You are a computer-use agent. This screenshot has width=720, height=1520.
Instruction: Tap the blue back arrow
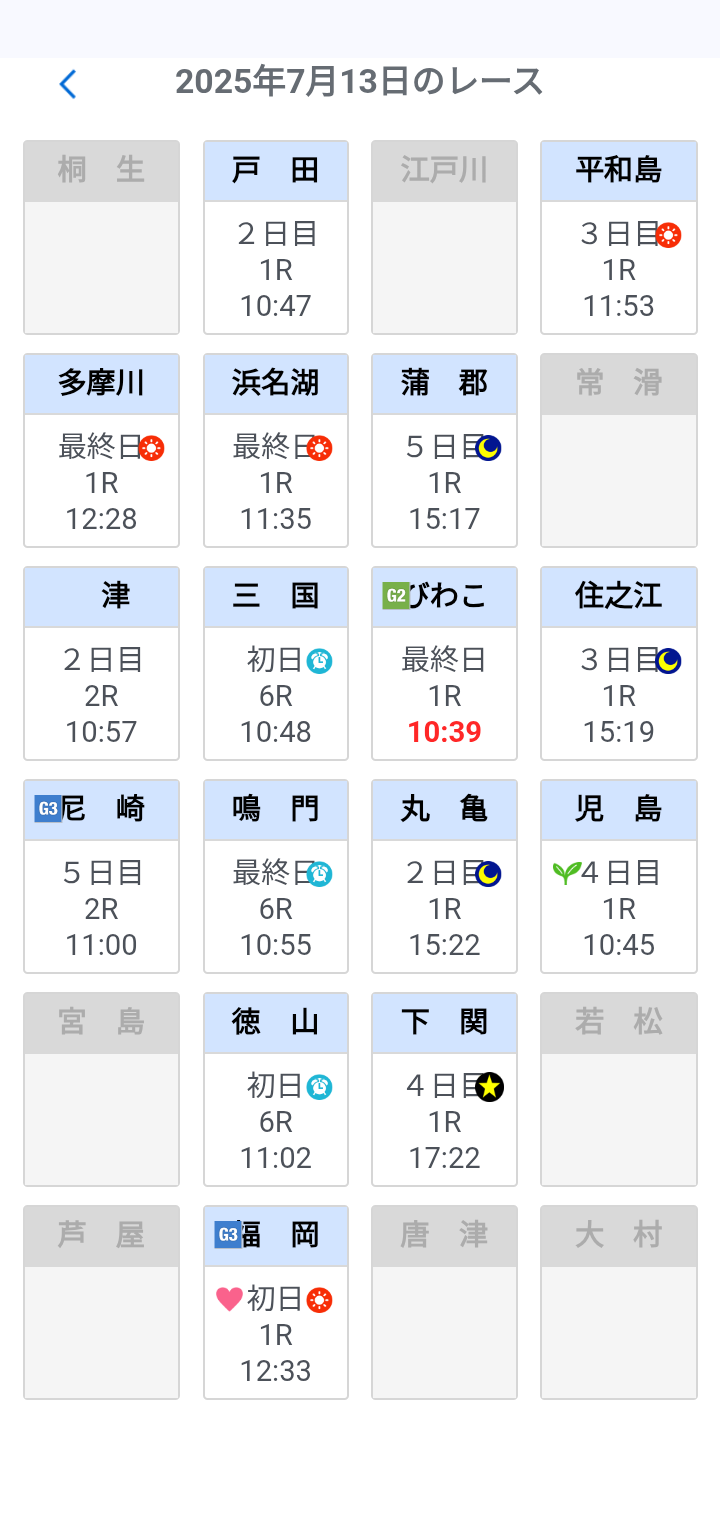[x=68, y=84]
